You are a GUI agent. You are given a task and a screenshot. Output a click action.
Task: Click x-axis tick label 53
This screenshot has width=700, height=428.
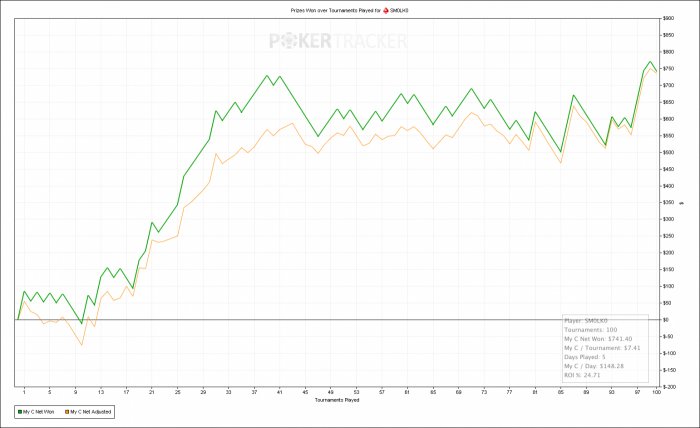356,392
